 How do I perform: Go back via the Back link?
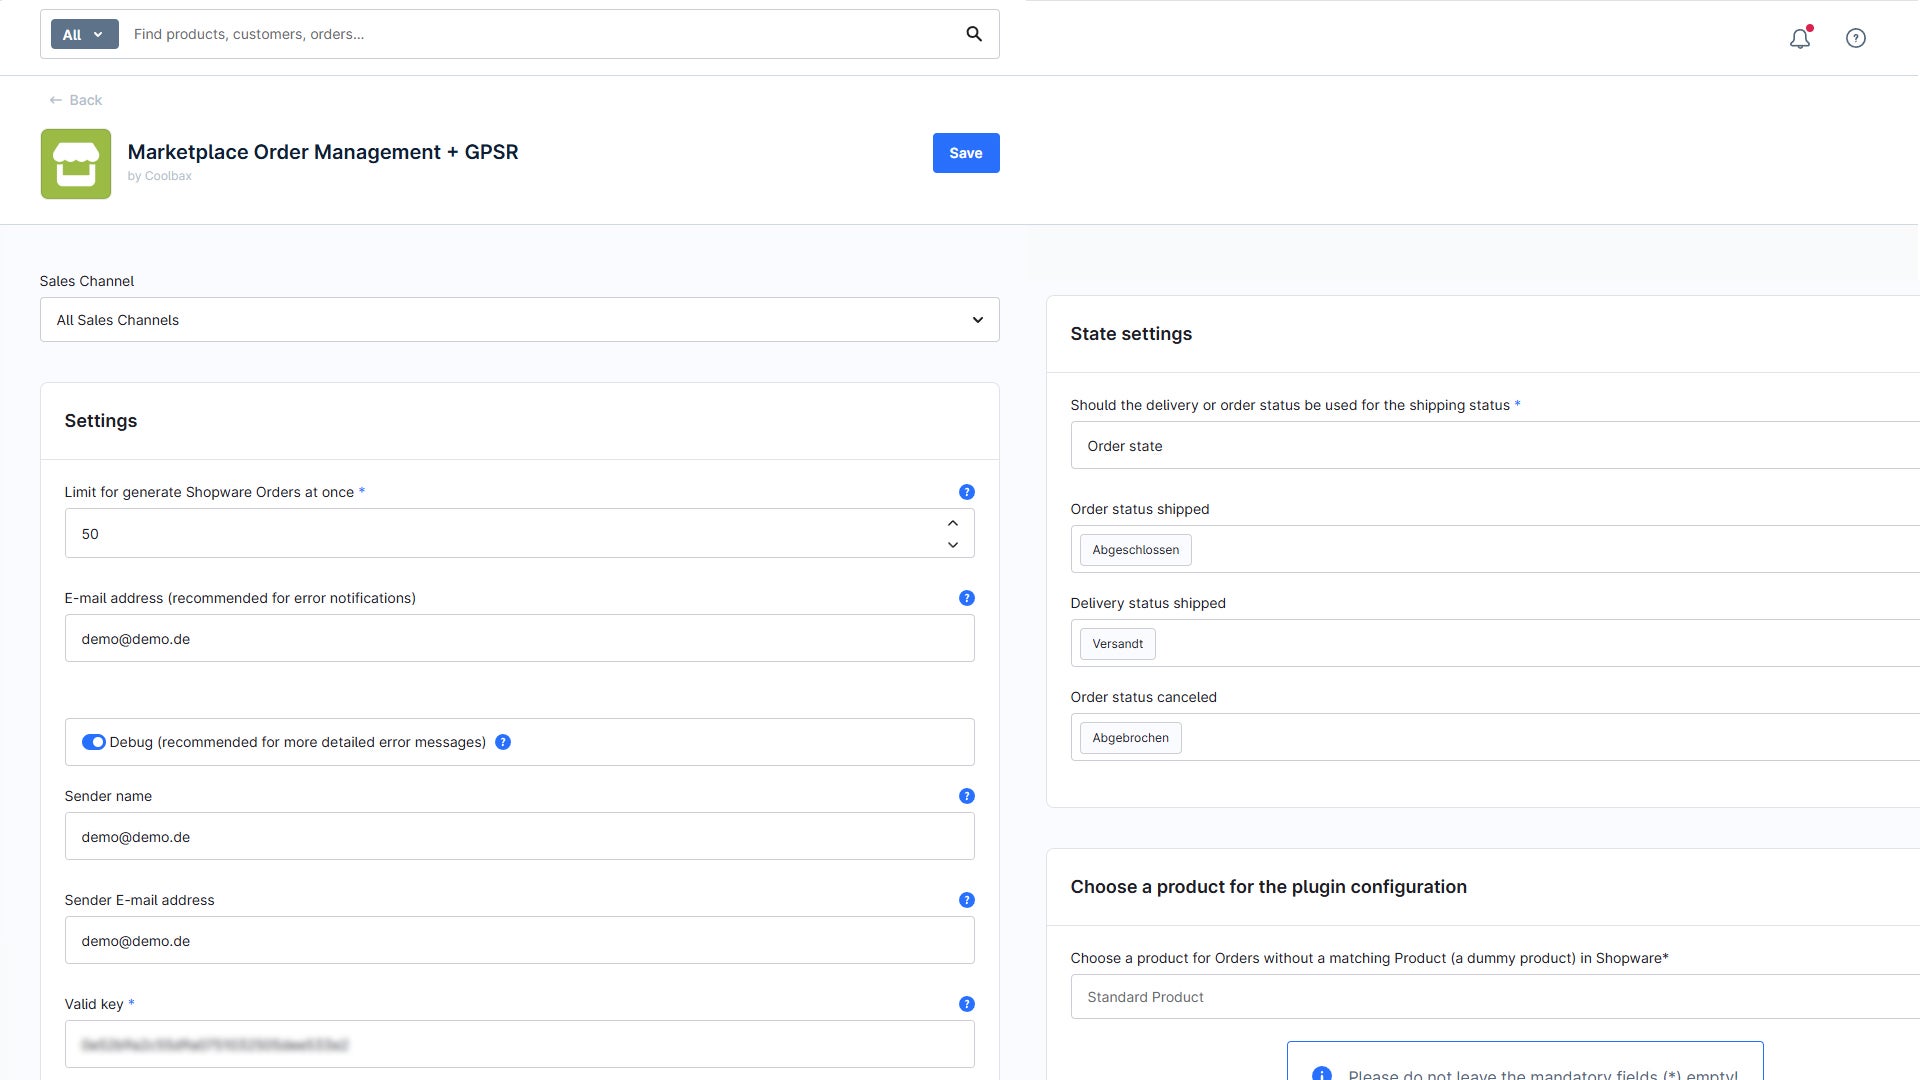coord(76,100)
